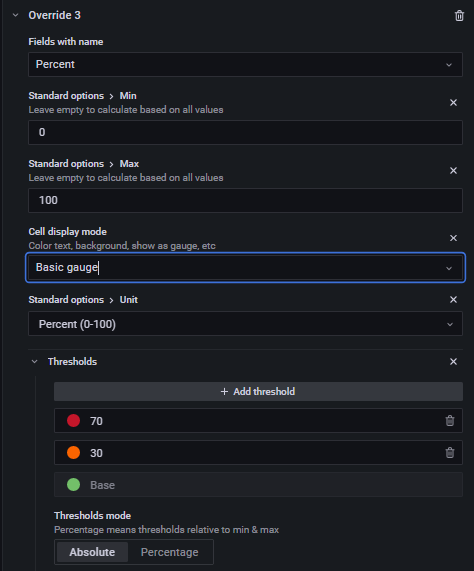Viewport: 474px width, 571px height.
Task: Click the Add threshold button
Action: coord(258,391)
